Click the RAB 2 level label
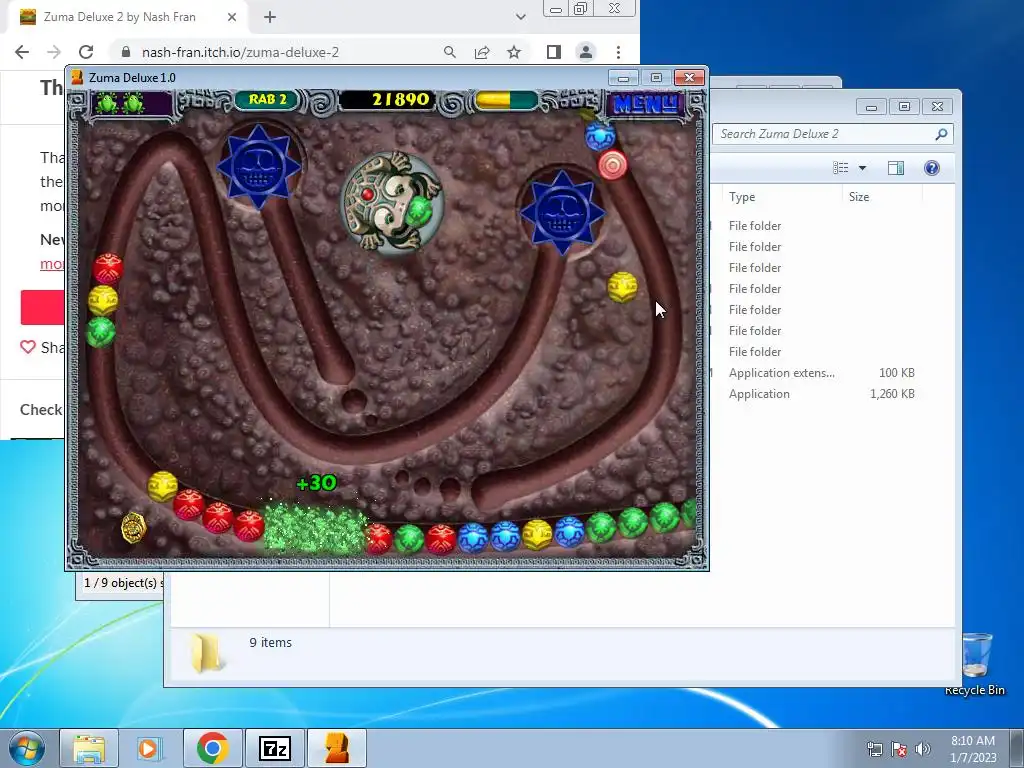This screenshot has width=1024, height=768. [267, 99]
